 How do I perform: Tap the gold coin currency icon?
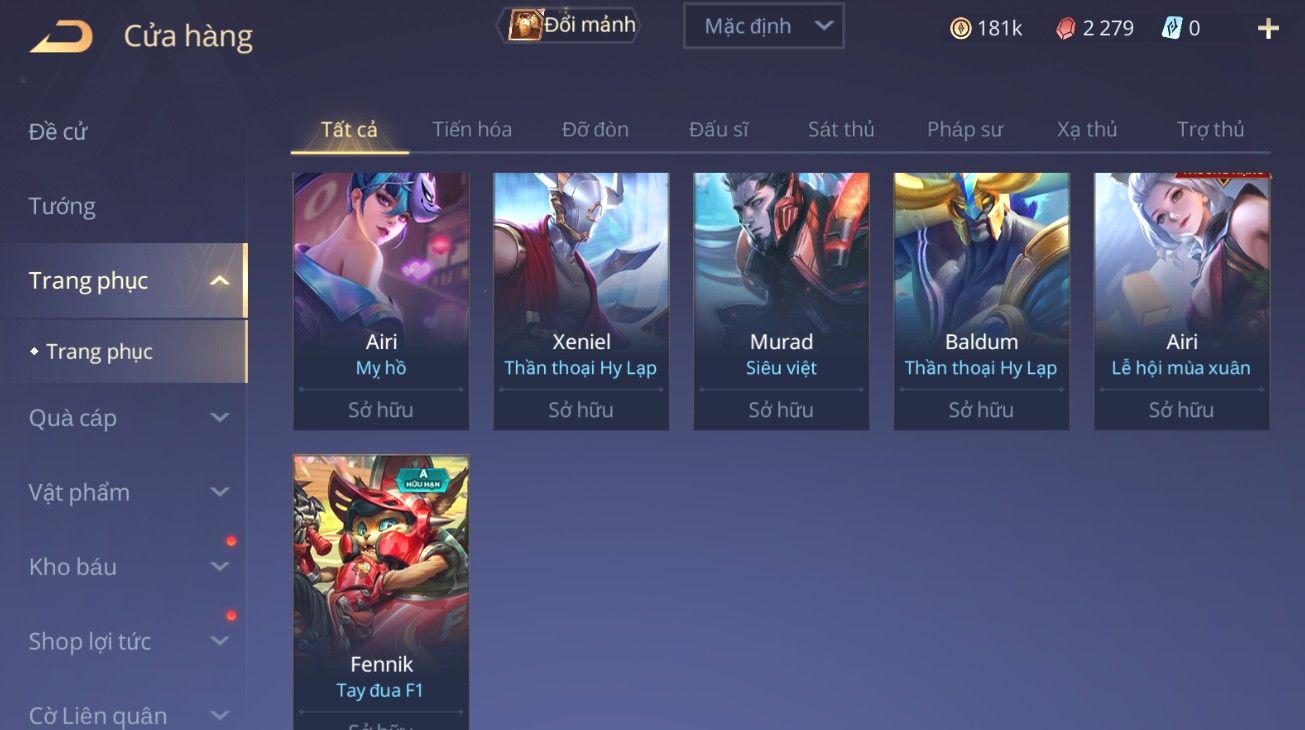[x=960, y=28]
